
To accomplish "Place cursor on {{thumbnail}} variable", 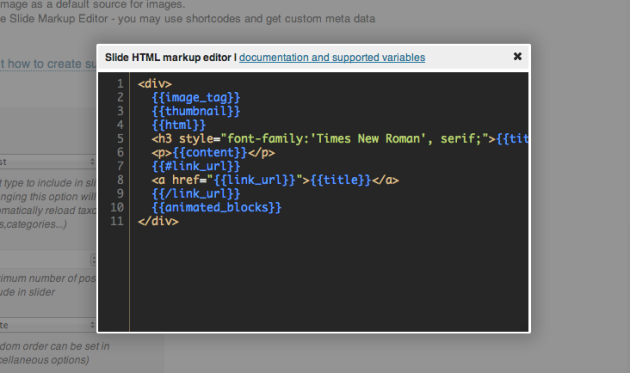I will (x=196, y=111).
